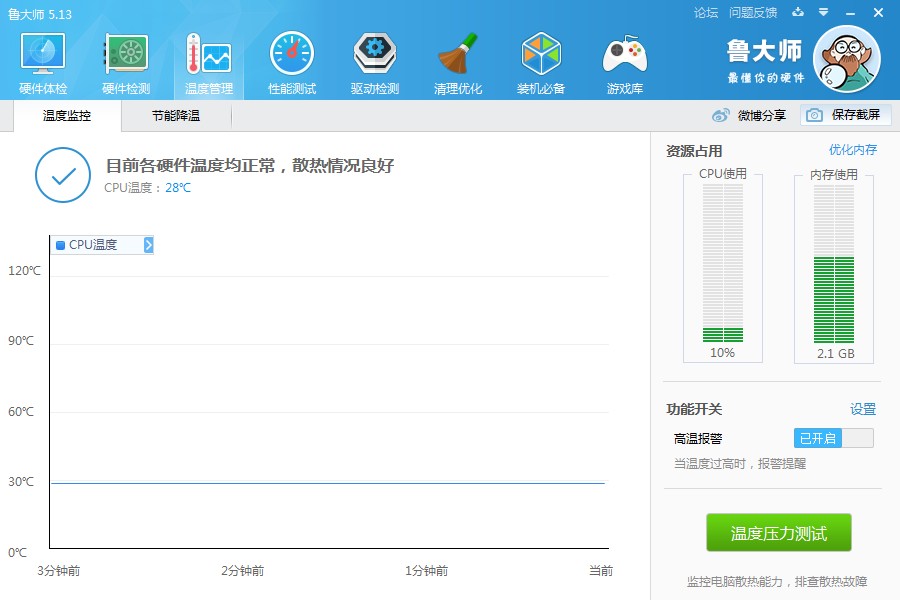Click the 10% CPU usage value

tap(722, 353)
